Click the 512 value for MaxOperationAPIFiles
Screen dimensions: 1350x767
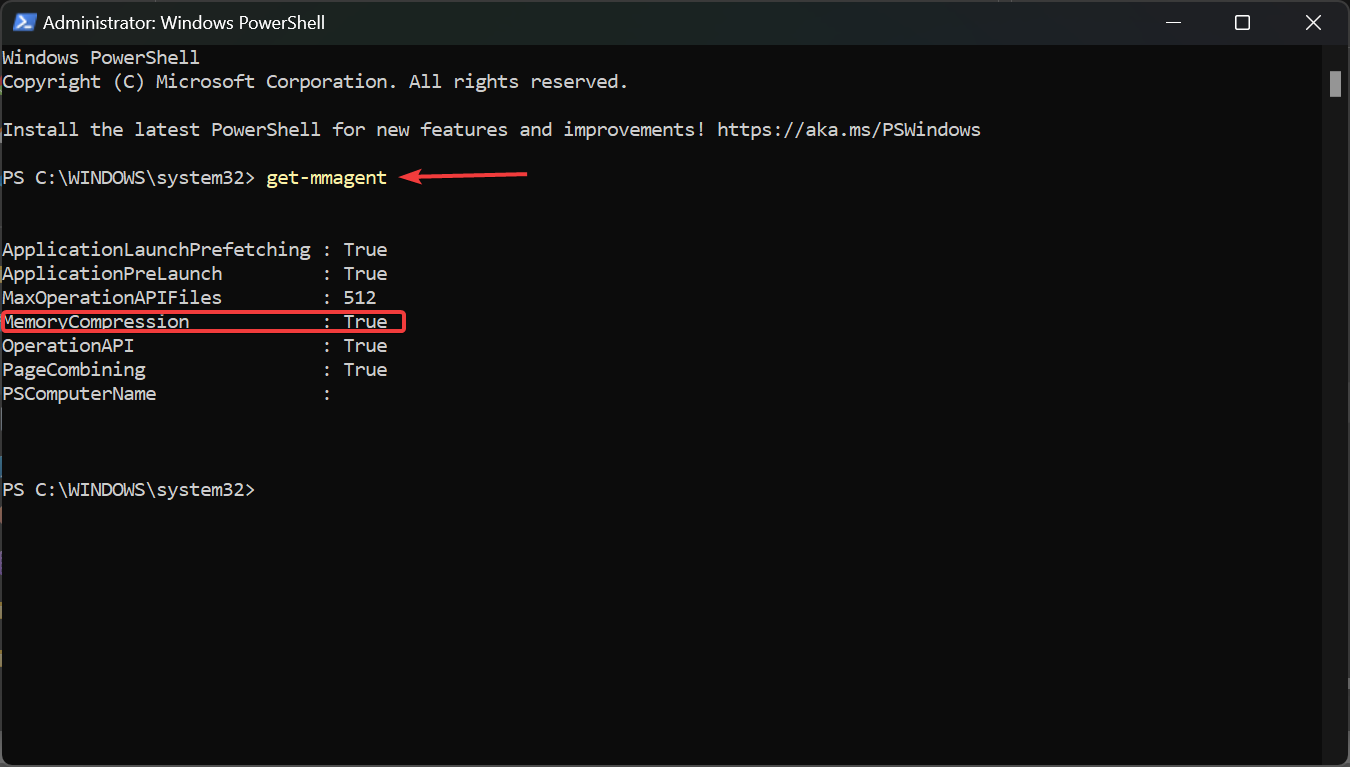(x=359, y=297)
